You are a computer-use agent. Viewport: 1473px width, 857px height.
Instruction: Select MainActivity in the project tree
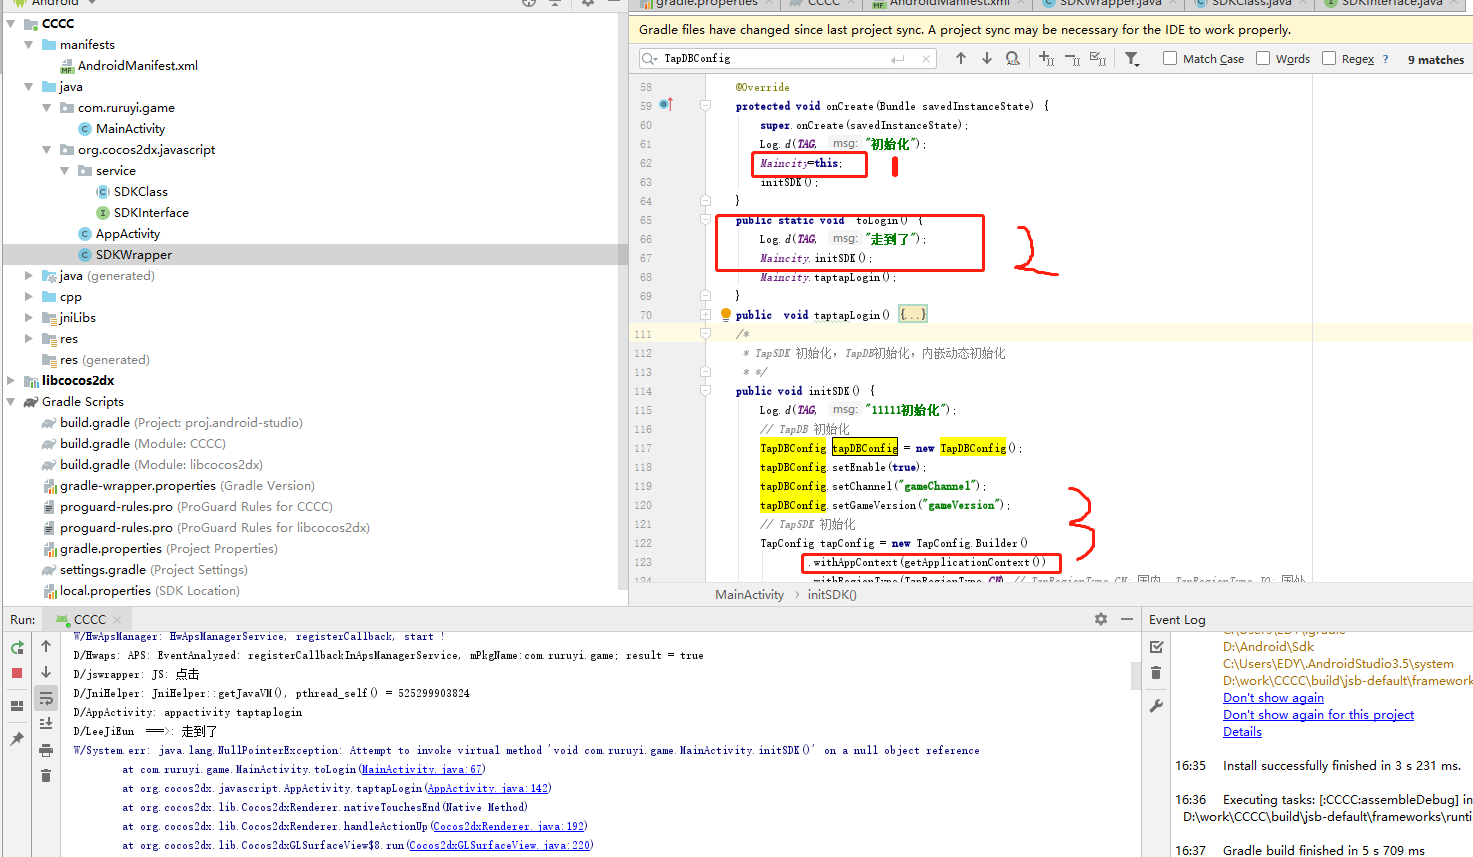[x=130, y=128]
